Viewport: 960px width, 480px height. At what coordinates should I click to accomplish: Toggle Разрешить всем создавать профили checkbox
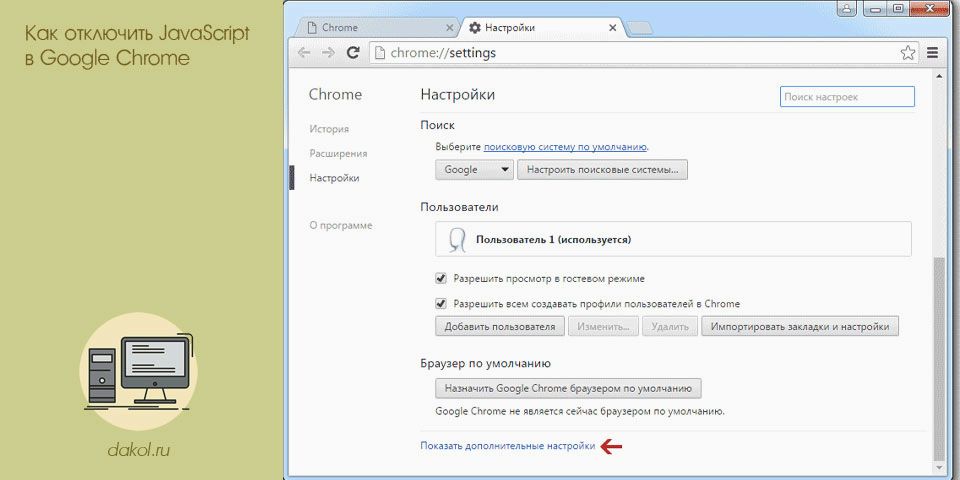(x=440, y=303)
